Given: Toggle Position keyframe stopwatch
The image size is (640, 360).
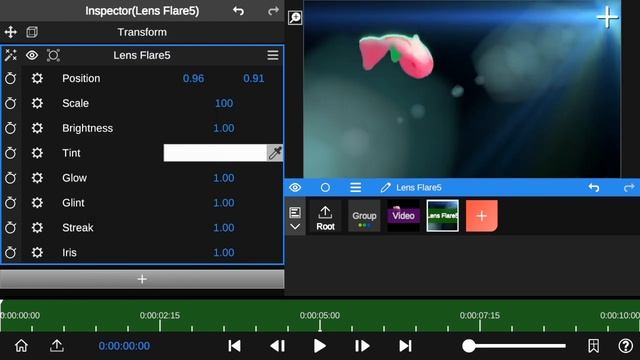Looking at the screenshot, I should (11, 78).
